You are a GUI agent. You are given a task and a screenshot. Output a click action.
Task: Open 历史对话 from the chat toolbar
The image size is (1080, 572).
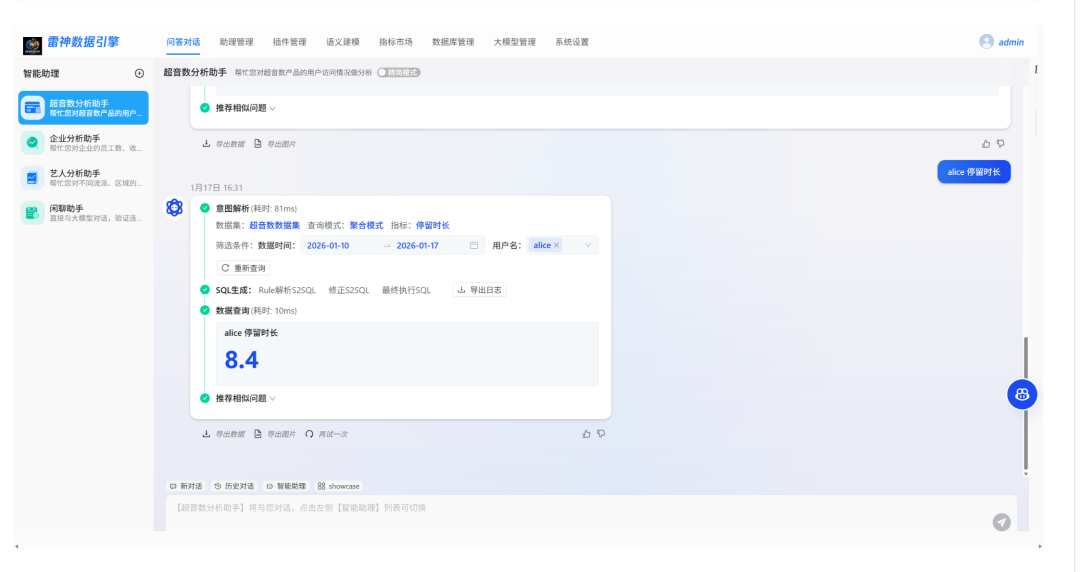pos(234,487)
